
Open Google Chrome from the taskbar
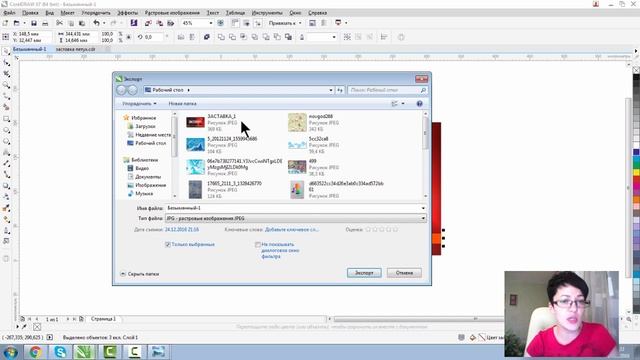[35, 351]
